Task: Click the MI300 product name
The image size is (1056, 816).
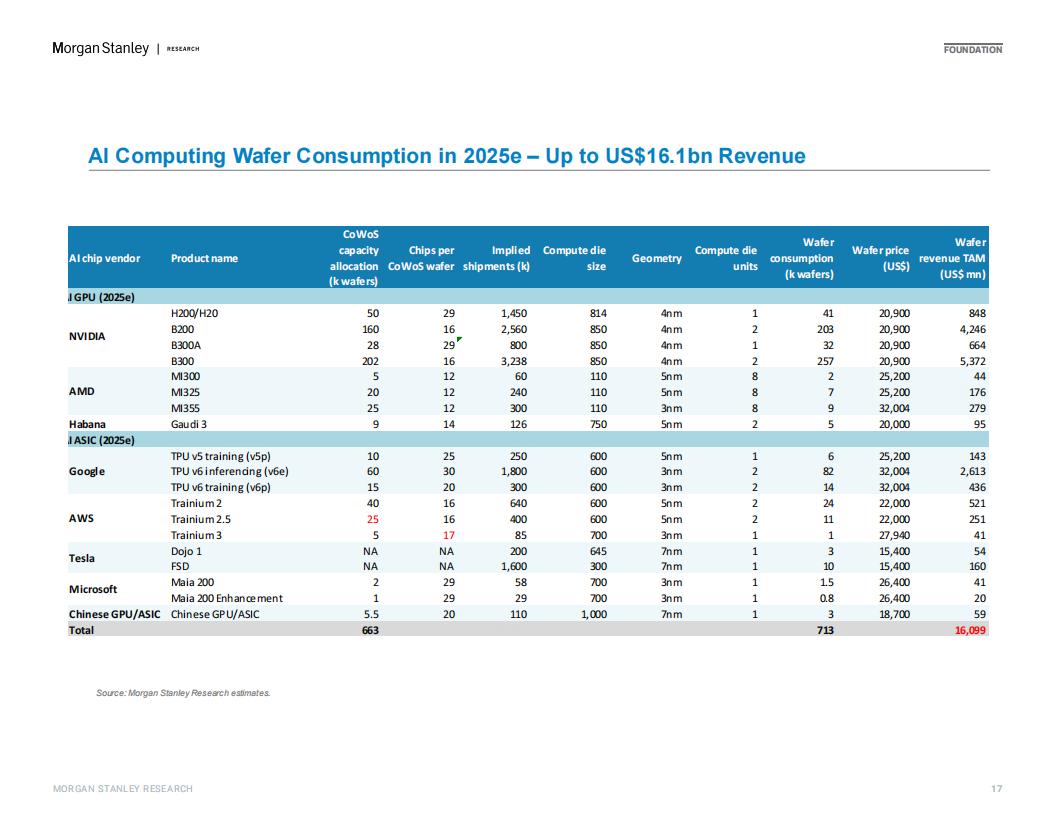Action: click(x=185, y=376)
